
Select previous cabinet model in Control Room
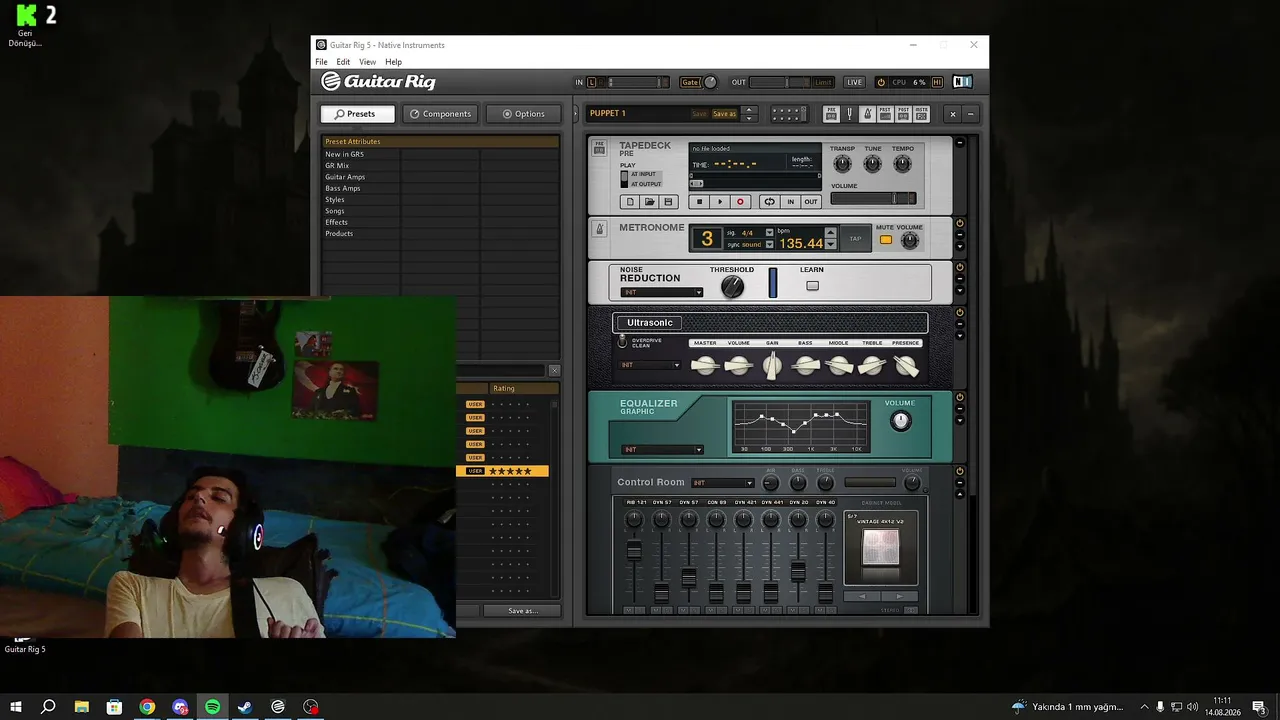pyautogui.click(x=862, y=596)
